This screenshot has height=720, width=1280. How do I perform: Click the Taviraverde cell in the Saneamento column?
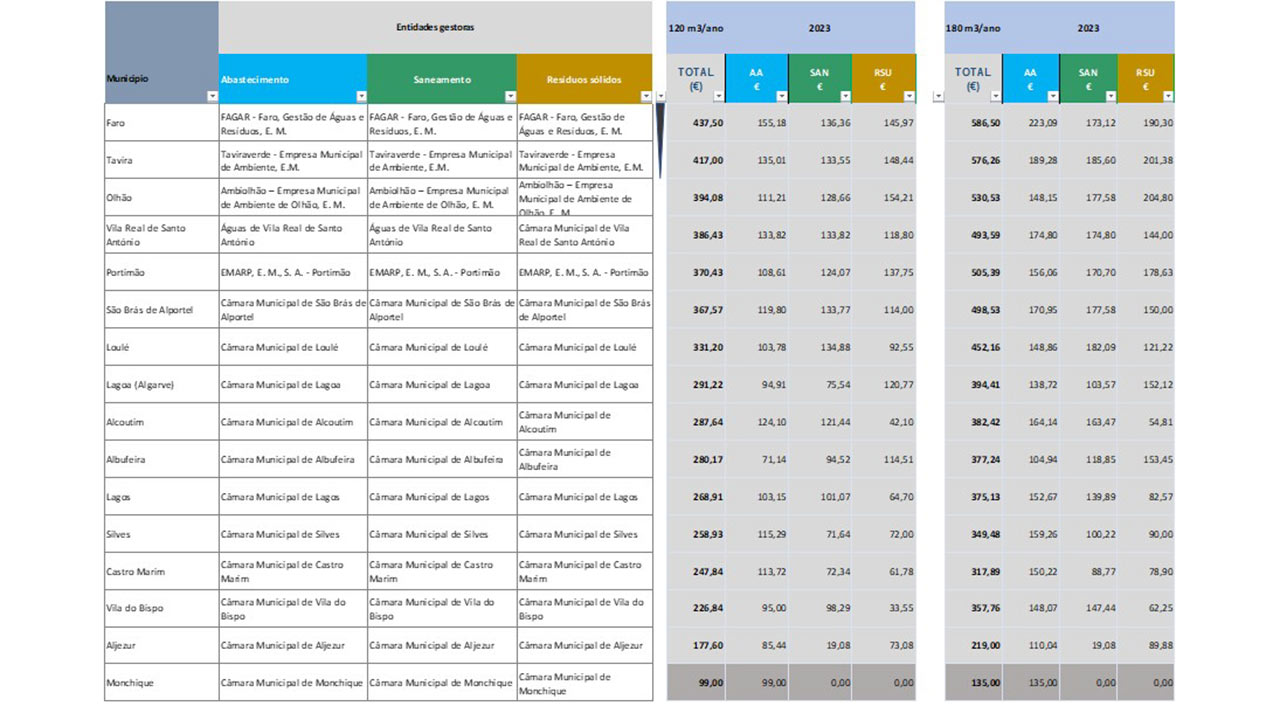442,160
